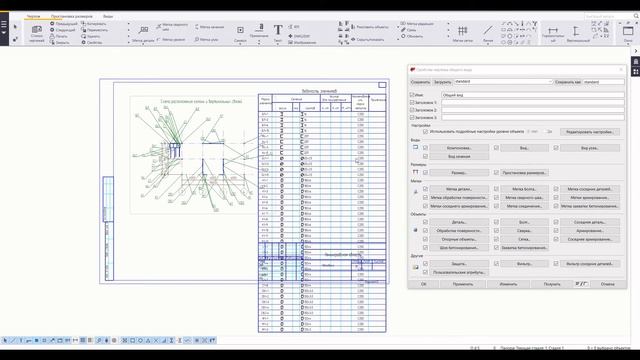Screen dimensions: 640x360
Task: Select the Revision mark (Метка изменения) tool
Action: tap(417, 24)
